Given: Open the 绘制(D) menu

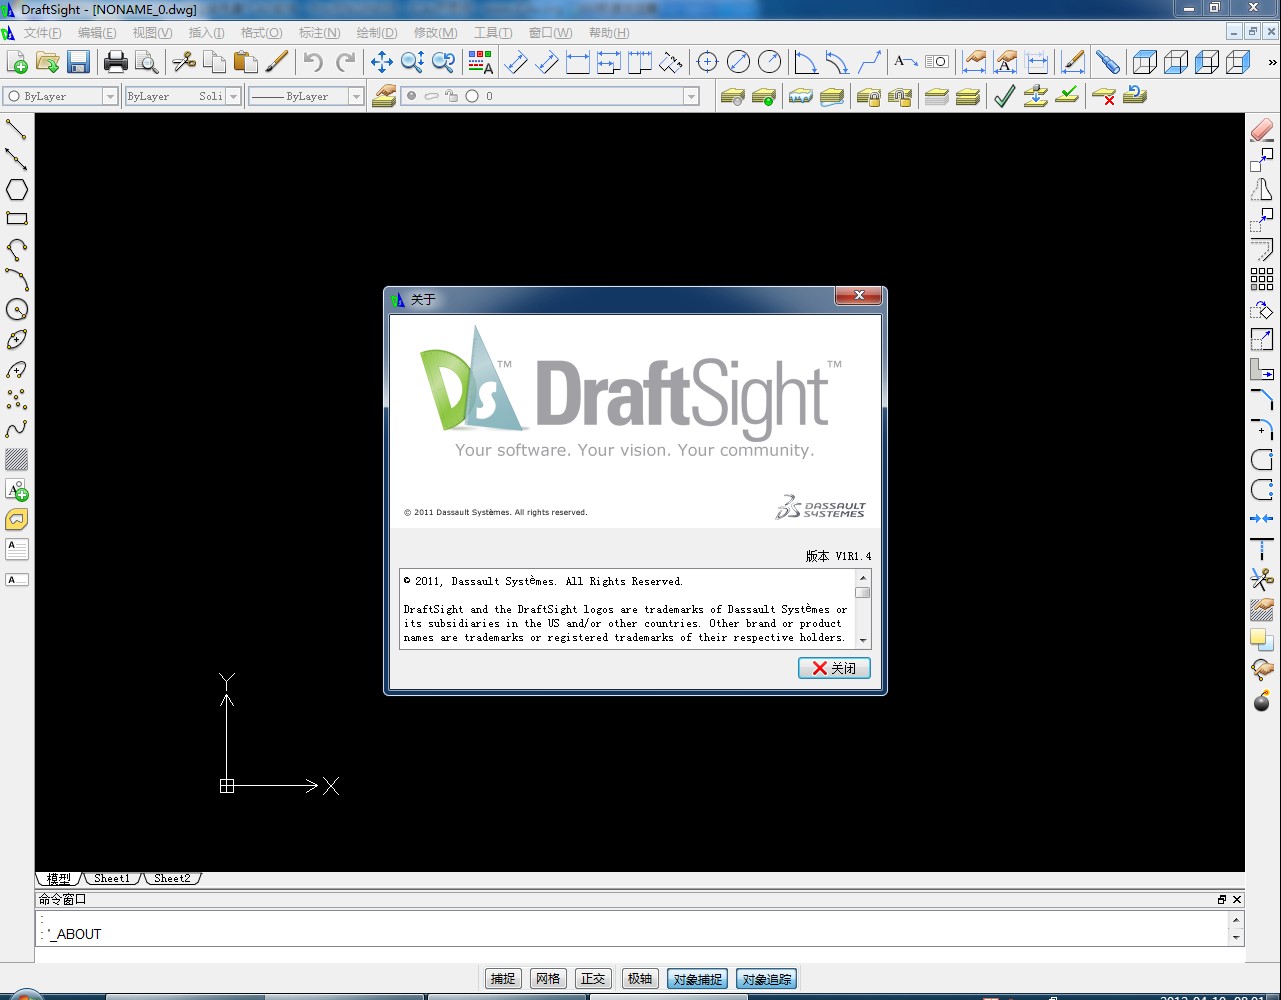Looking at the screenshot, I should [377, 33].
